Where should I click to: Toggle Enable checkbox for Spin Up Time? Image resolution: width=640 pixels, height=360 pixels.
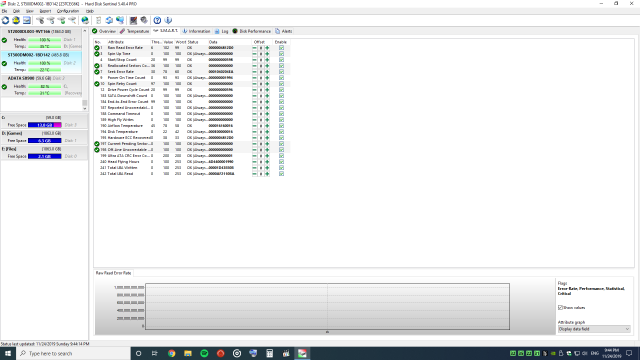tap(281, 54)
